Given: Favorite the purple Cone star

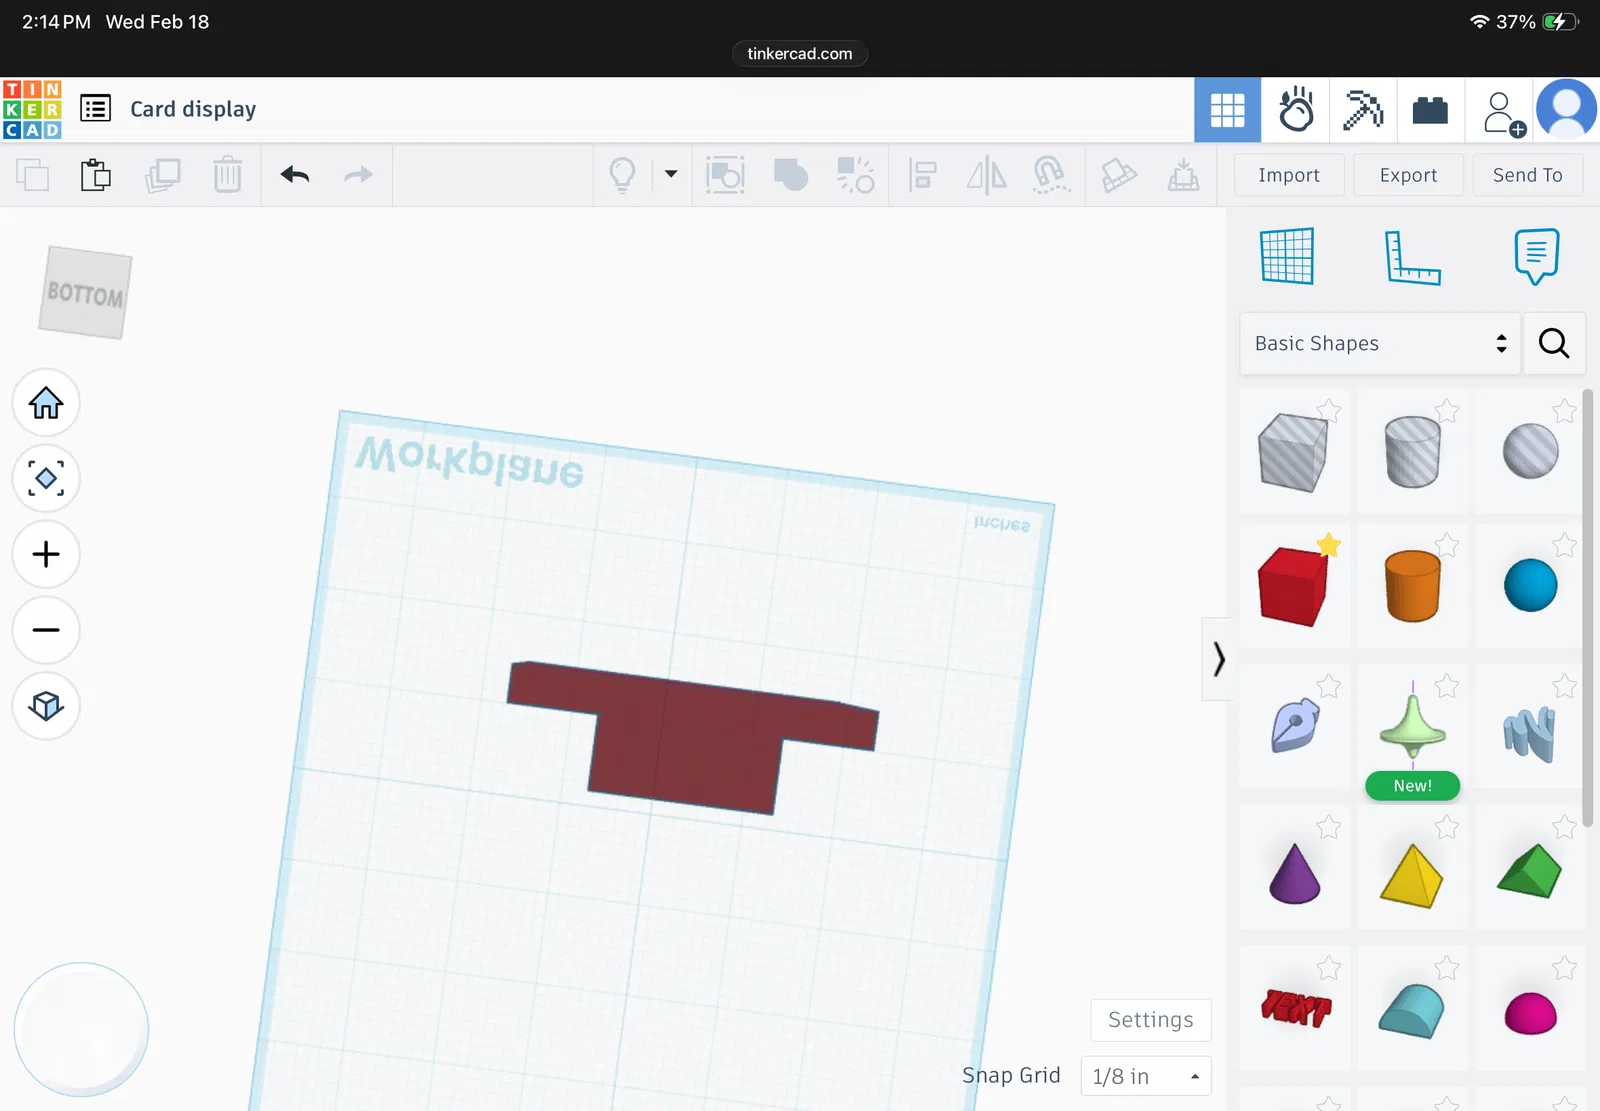Looking at the screenshot, I should 1329,827.
